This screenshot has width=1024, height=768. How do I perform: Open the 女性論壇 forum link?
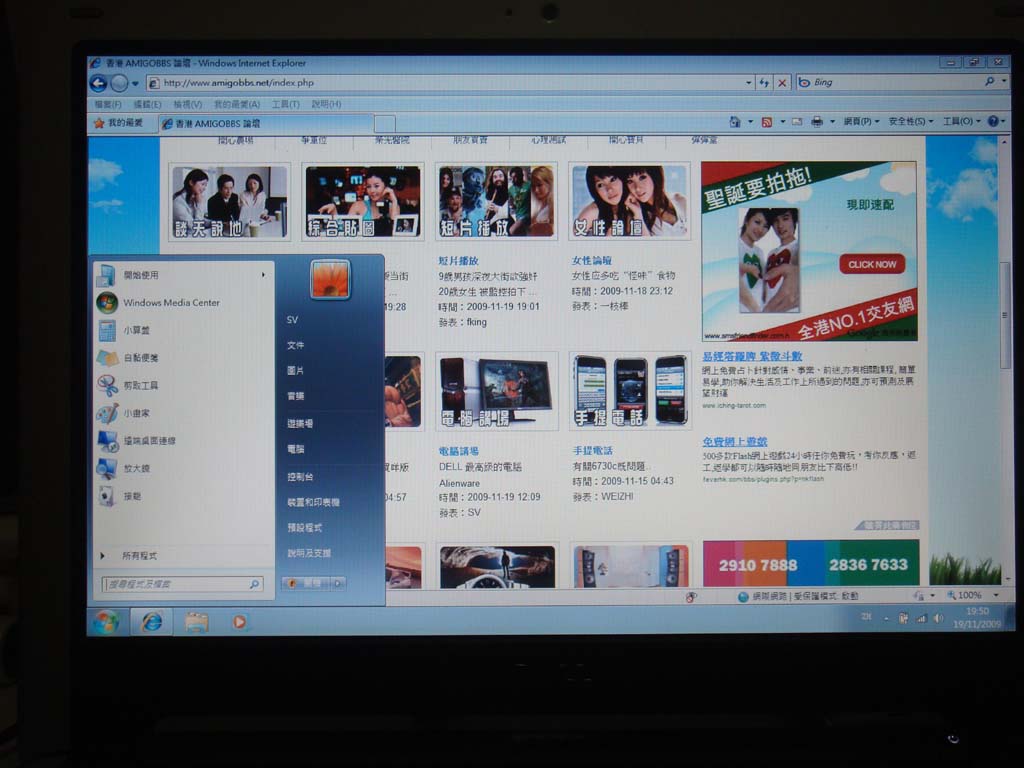(x=592, y=261)
